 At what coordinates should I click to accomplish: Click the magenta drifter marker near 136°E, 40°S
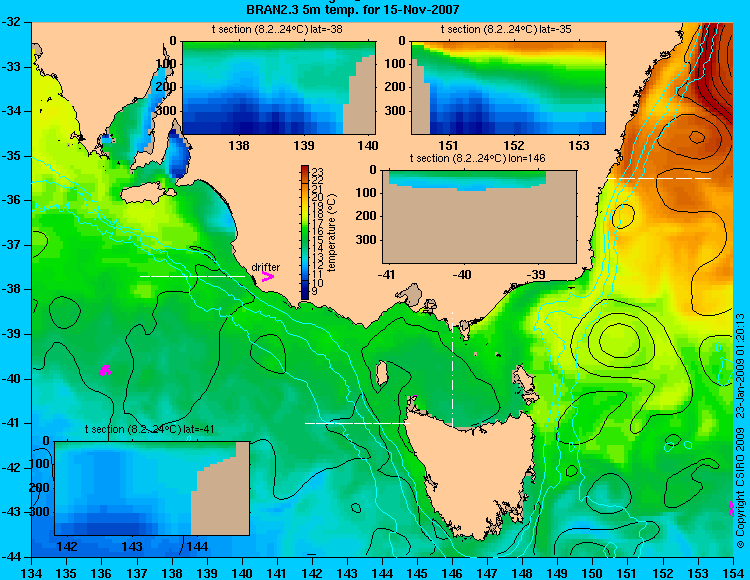click(105, 370)
